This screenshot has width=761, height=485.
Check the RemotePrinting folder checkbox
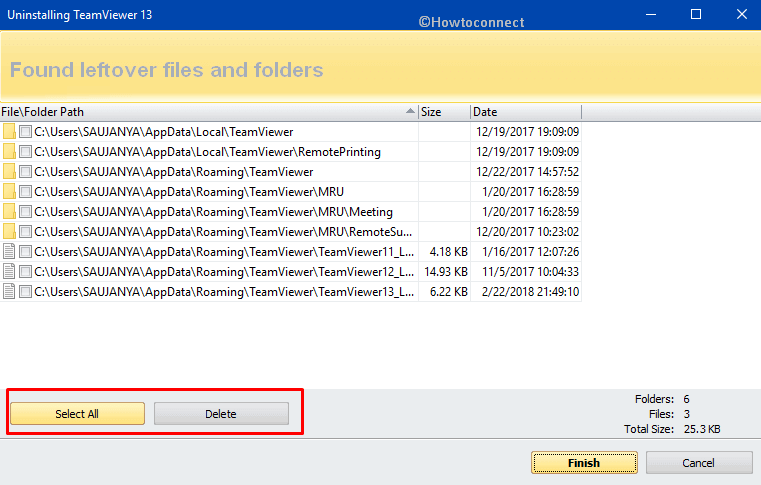click(x=25, y=151)
